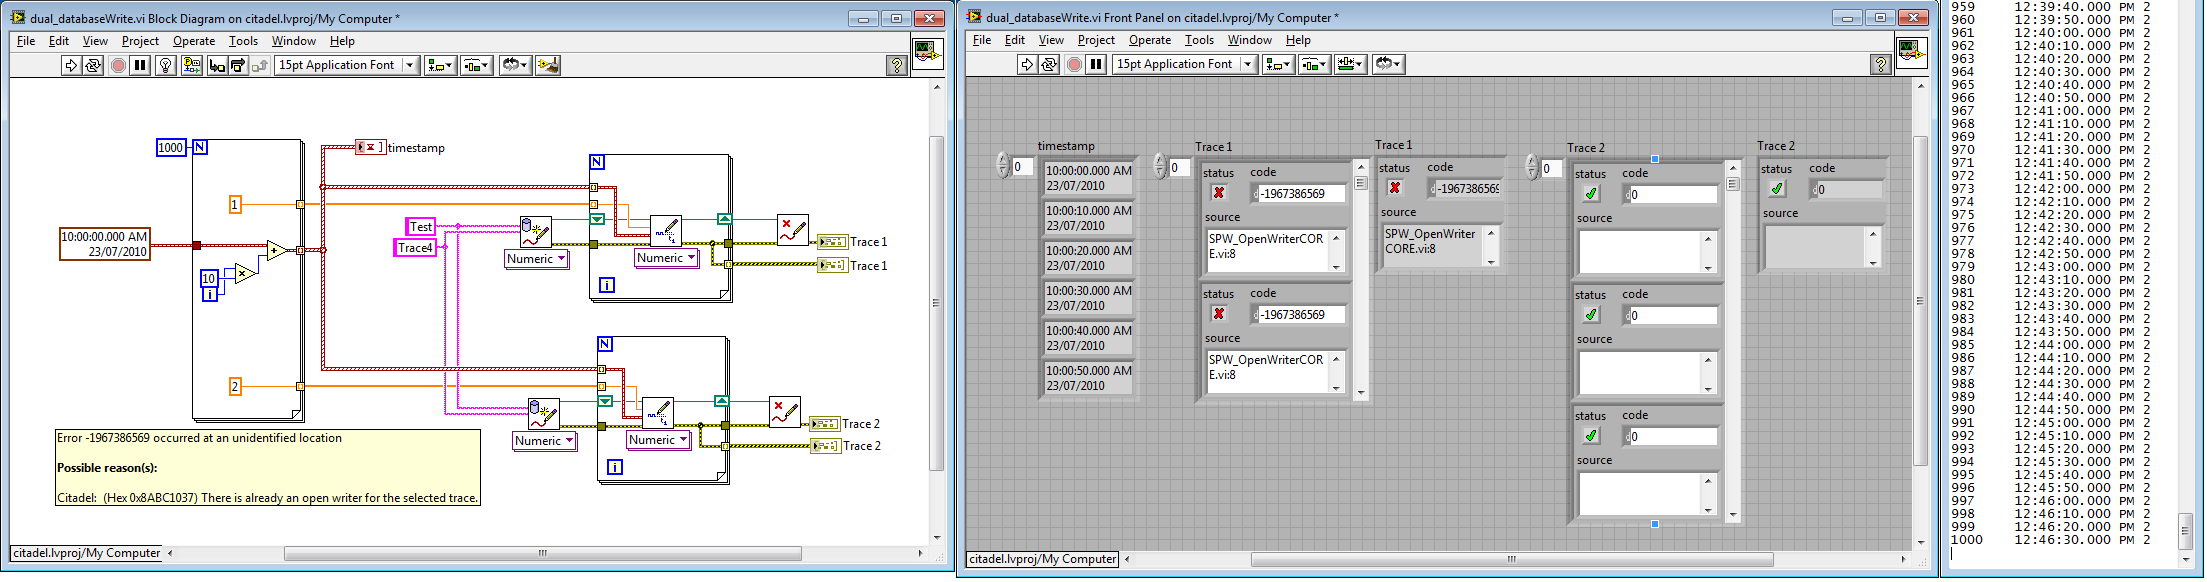This screenshot has width=2207, height=582.
Task: Open Align Objects dropdown in Front Panel
Action: tap(1278, 64)
